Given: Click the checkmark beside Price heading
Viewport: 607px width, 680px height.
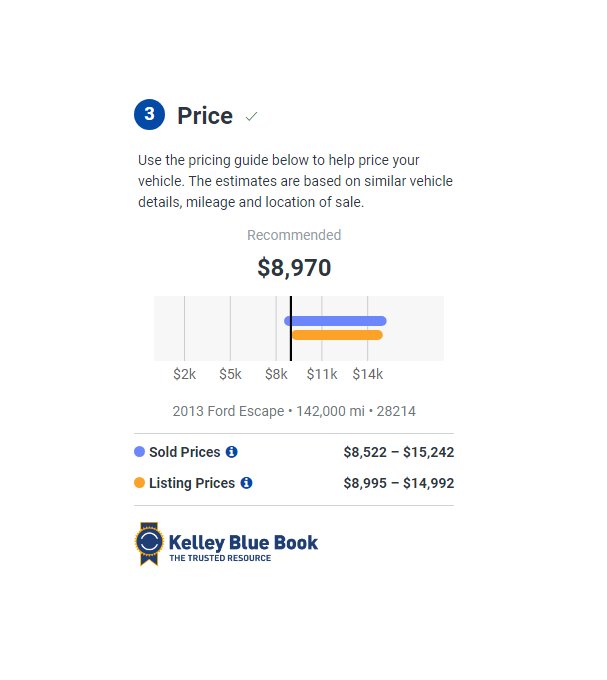Looking at the screenshot, I should [x=251, y=116].
